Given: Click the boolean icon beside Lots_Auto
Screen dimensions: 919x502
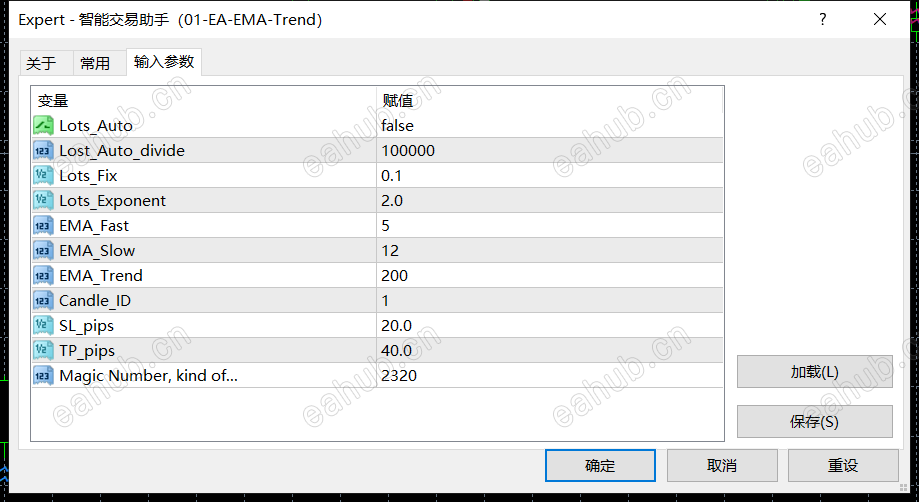Looking at the screenshot, I should 43,125.
